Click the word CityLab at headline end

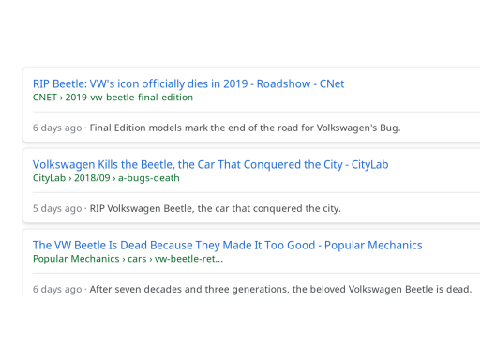click(x=370, y=165)
